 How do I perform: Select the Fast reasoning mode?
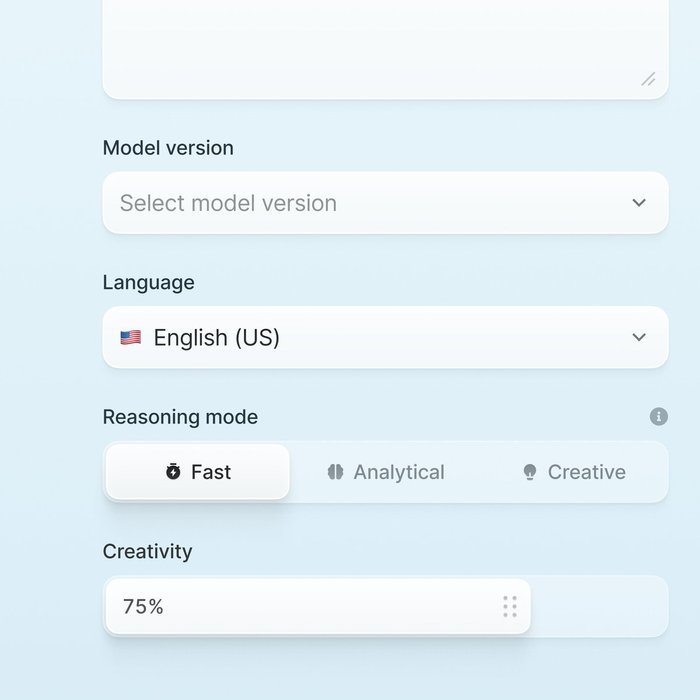click(x=198, y=472)
